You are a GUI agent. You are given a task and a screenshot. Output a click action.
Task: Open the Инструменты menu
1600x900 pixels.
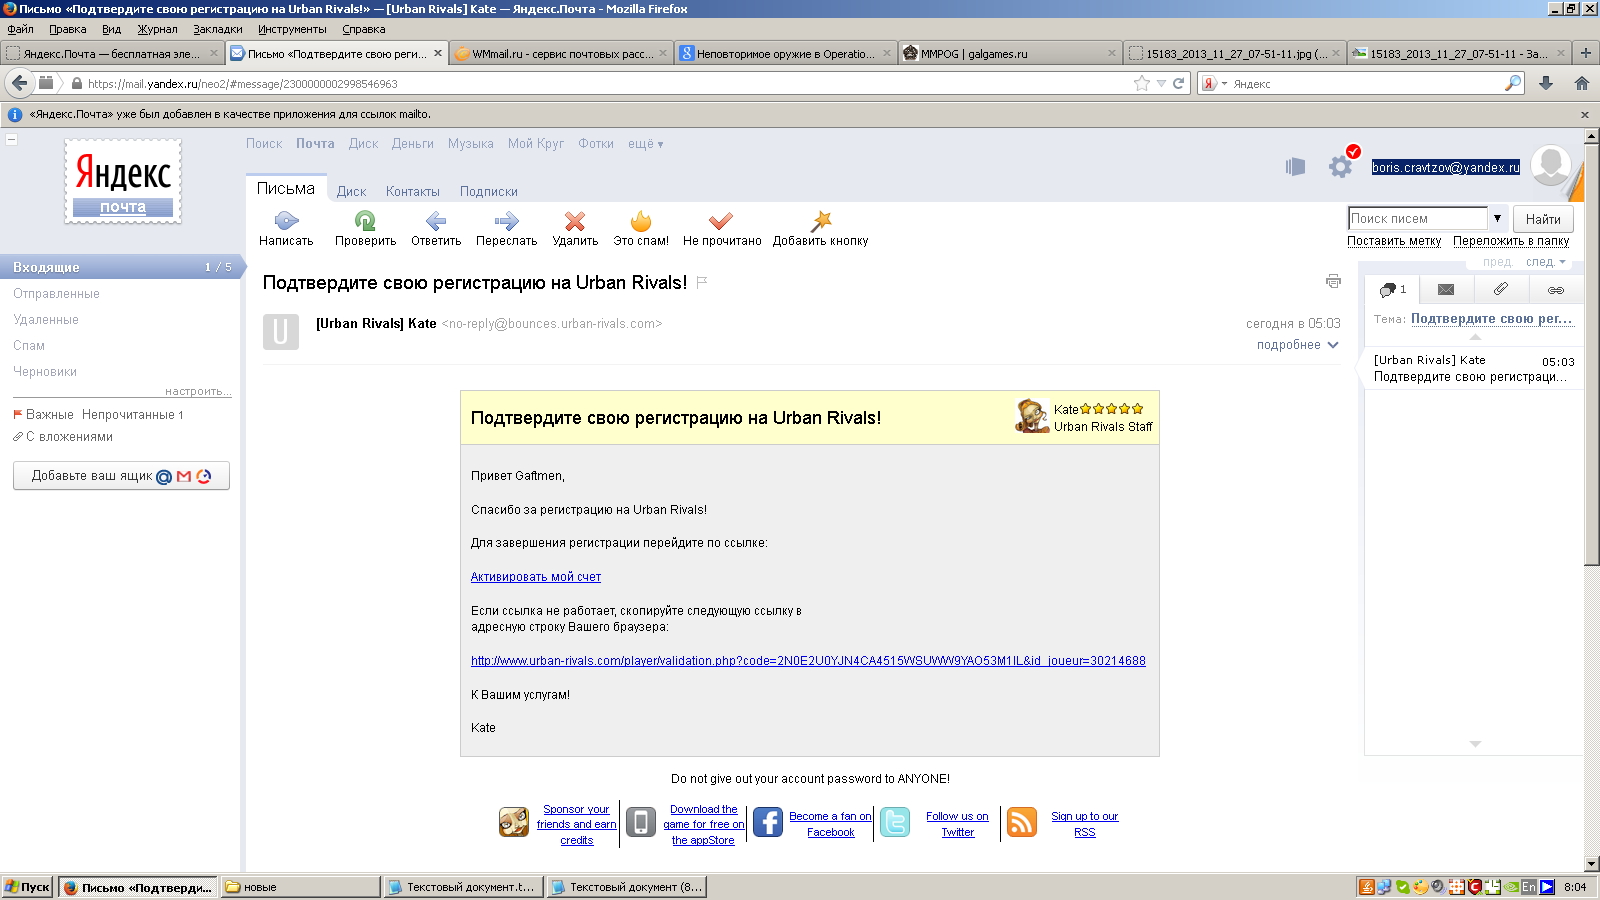point(292,29)
